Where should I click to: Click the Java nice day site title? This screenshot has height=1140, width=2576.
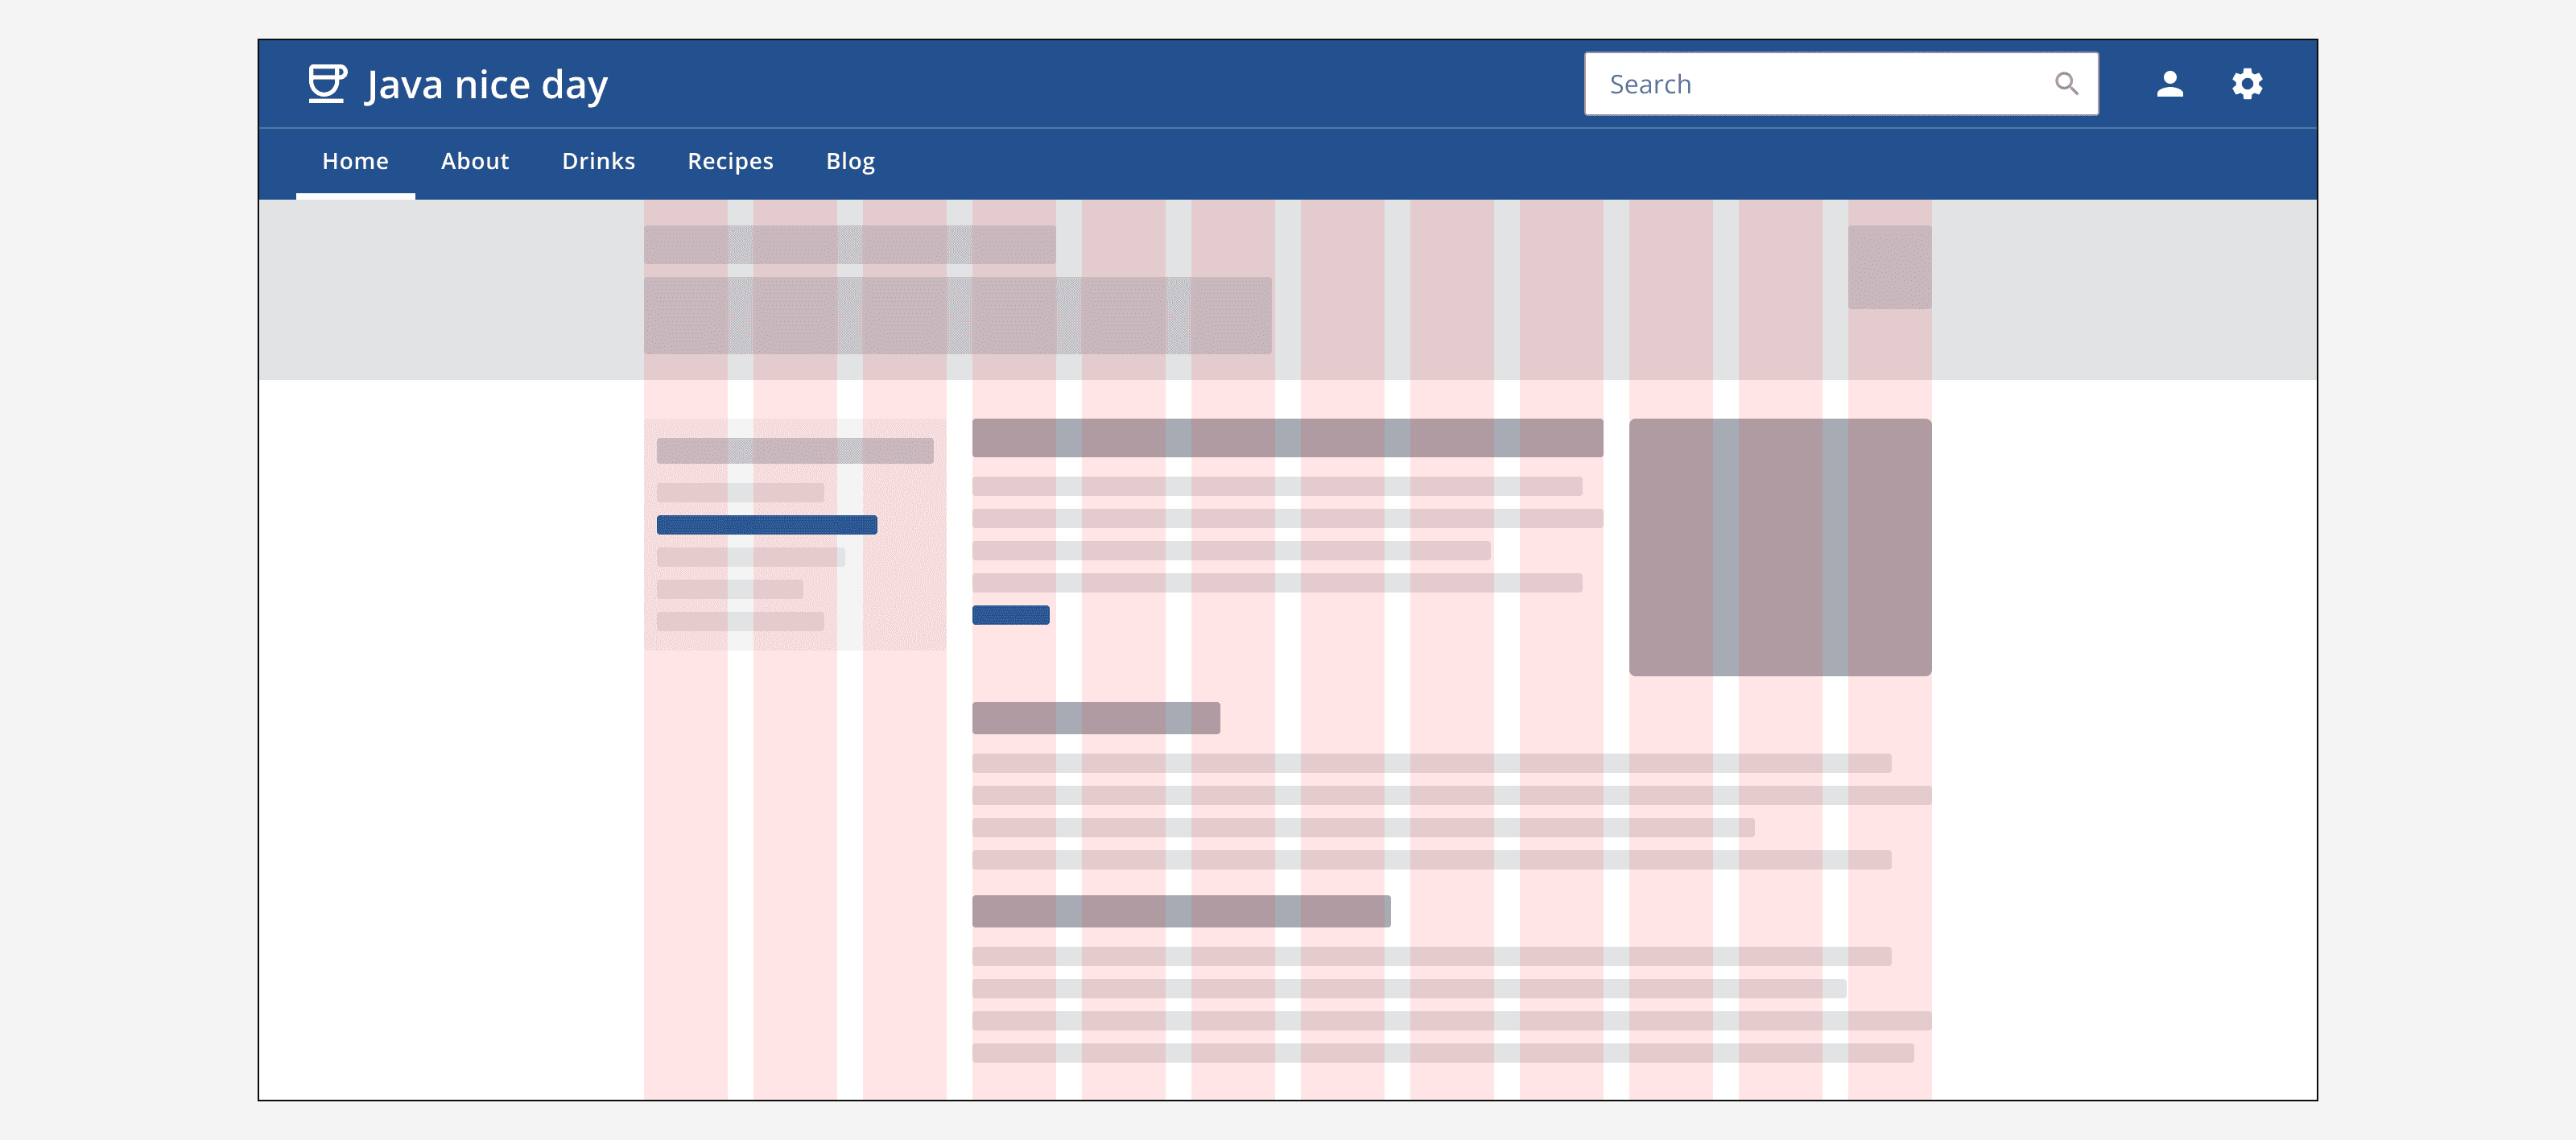tap(487, 85)
